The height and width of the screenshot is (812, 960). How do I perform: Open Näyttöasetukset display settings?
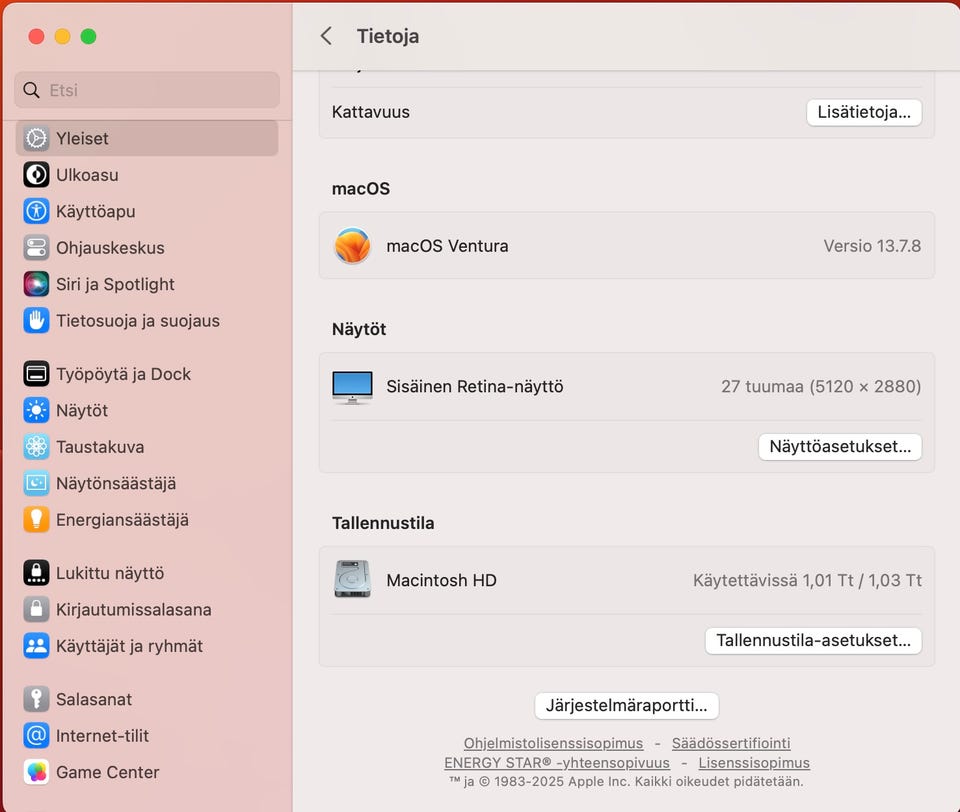(x=840, y=447)
